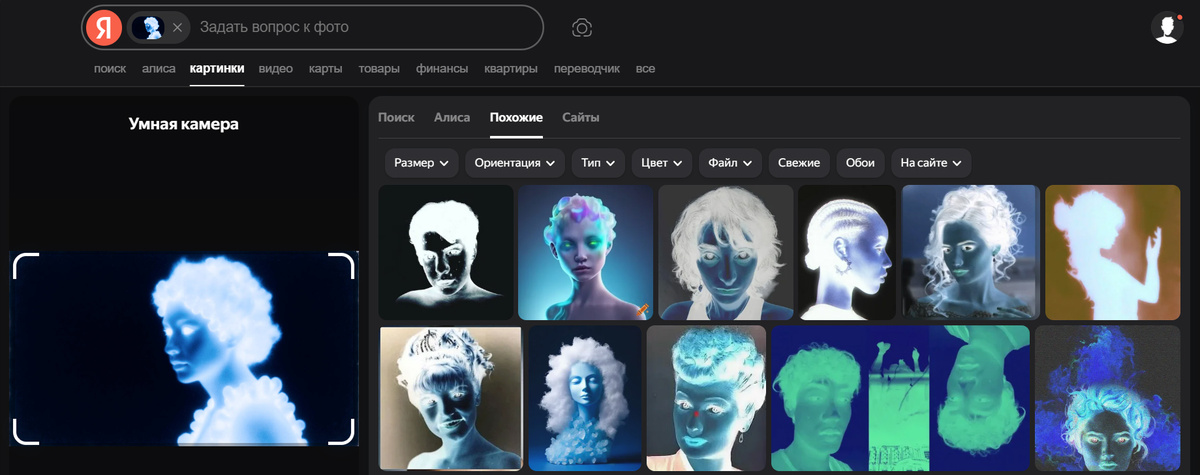Go to the "товары" section

point(379,69)
